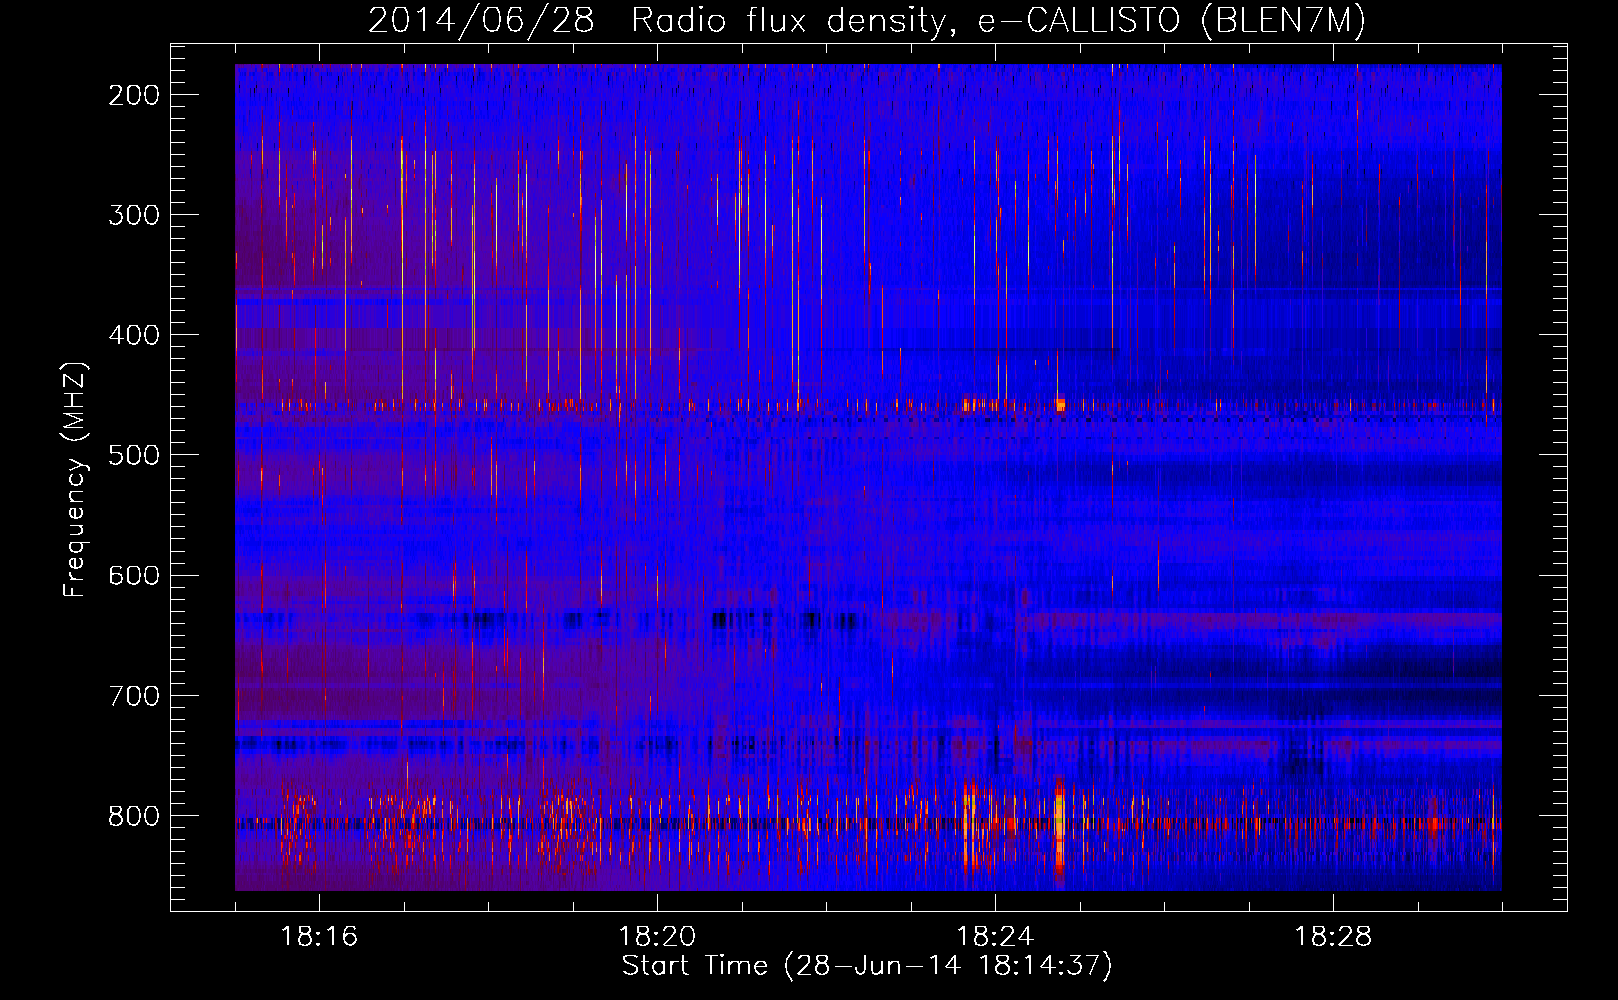Screen dimensions: 1618x1000
Task: Click the 18:28 time tick label
Action: [1333, 937]
